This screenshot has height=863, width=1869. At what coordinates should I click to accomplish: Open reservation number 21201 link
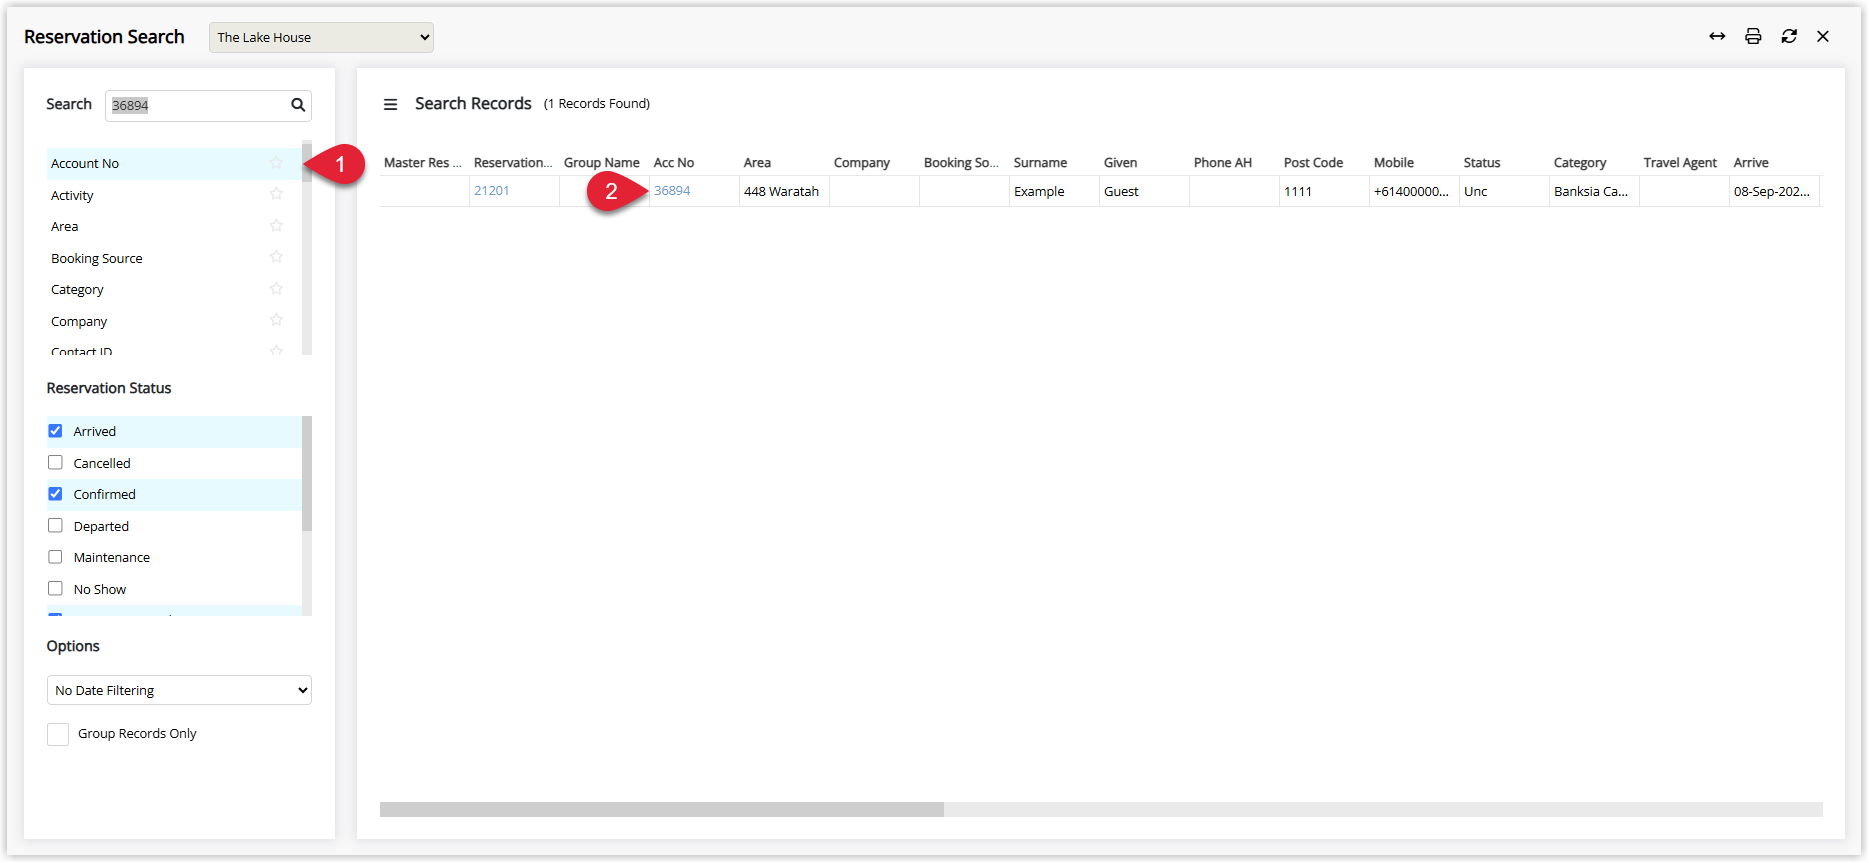coord(492,191)
